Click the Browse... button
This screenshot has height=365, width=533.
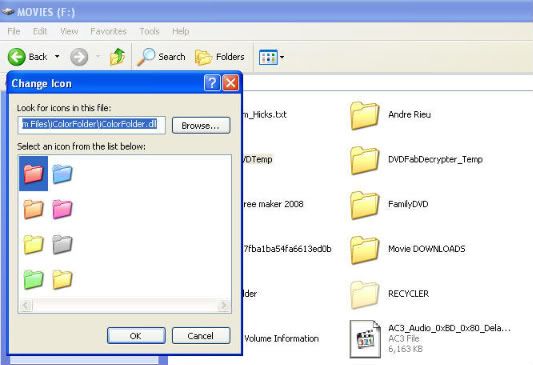[x=201, y=125]
